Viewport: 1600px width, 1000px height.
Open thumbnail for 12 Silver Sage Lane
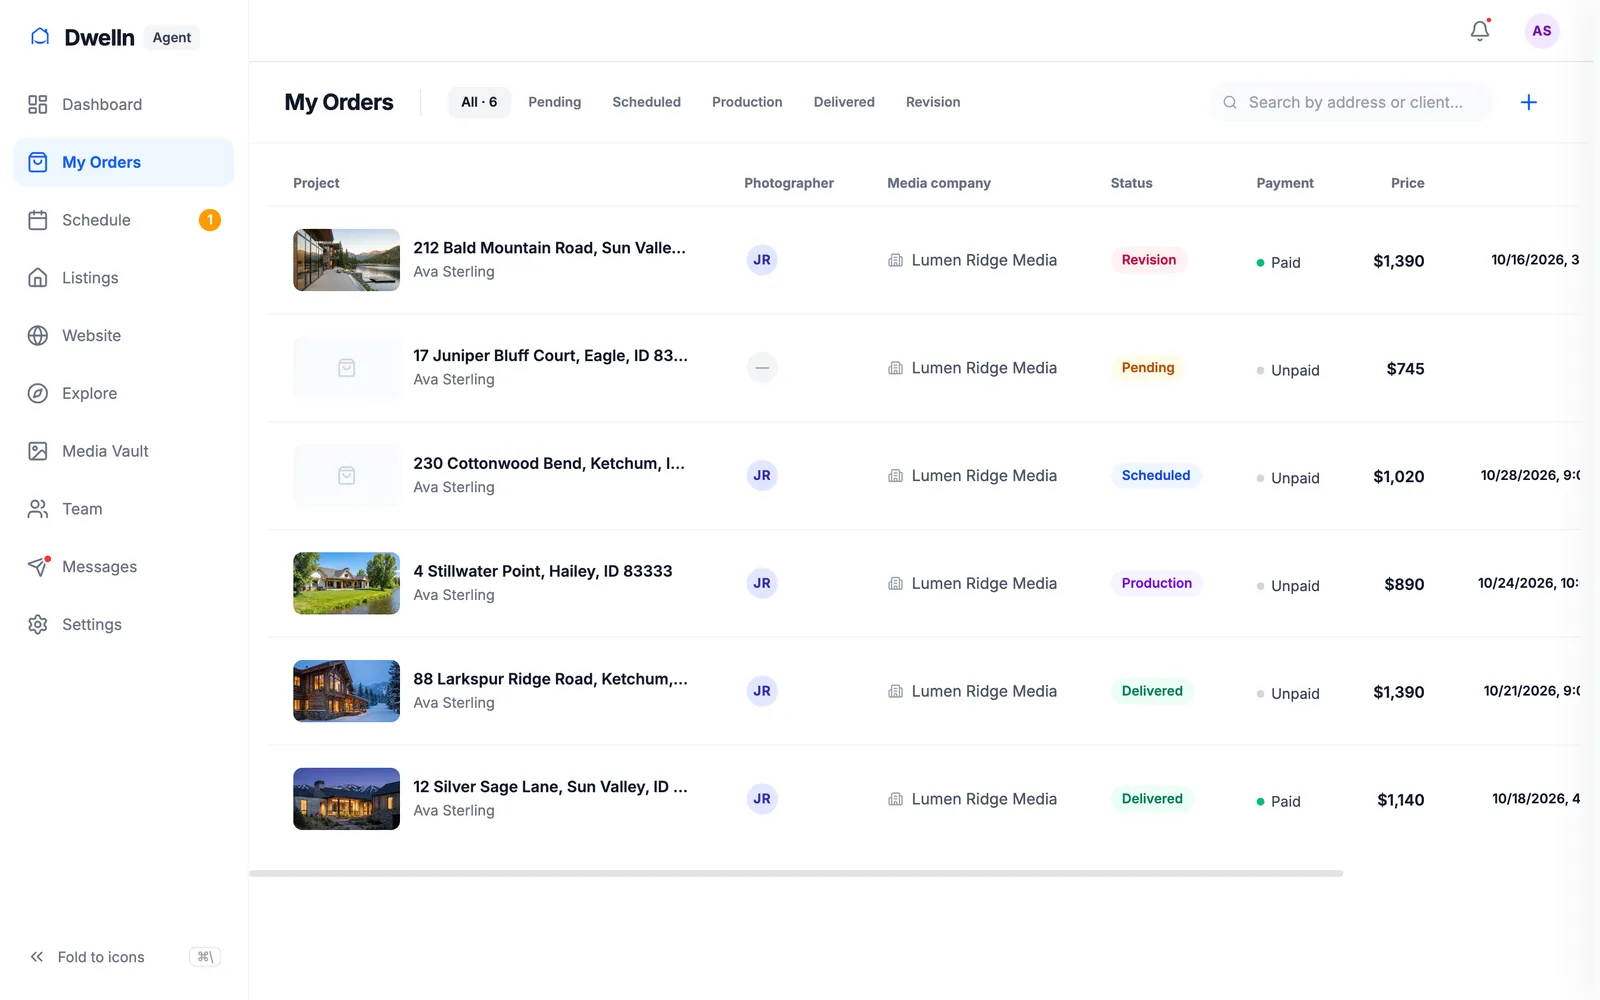click(x=346, y=799)
